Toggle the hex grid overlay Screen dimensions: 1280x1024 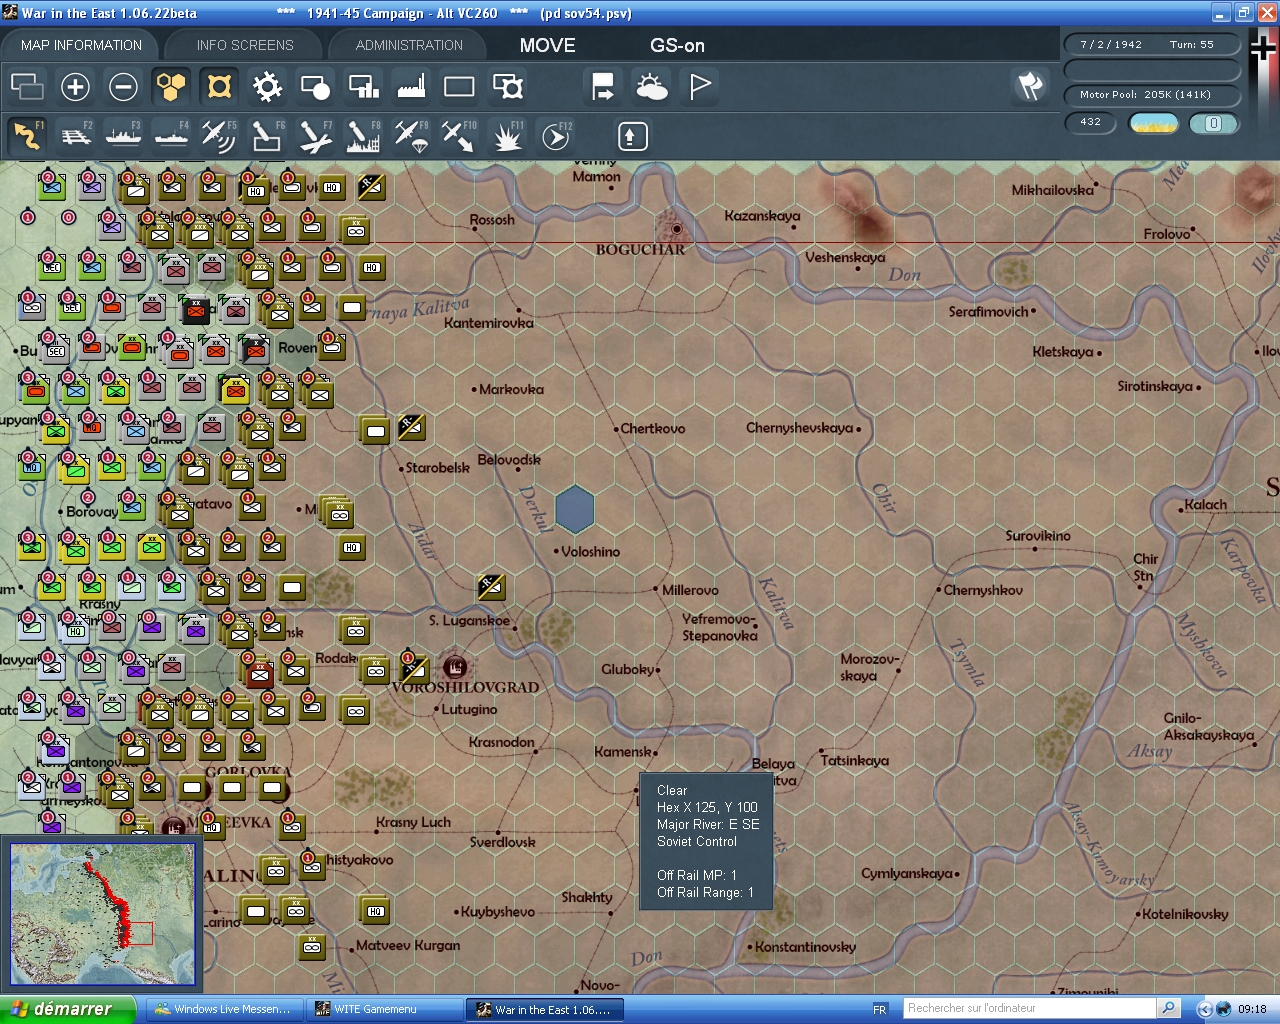pos(171,87)
